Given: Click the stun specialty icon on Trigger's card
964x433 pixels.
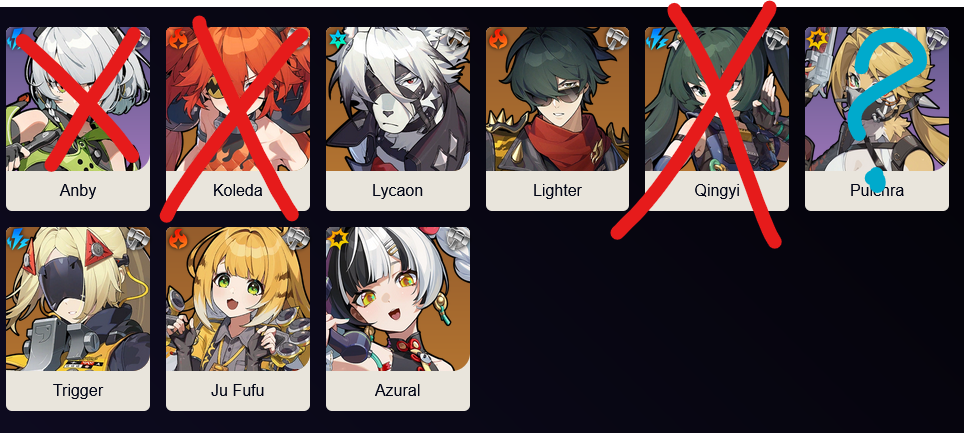Looking at the screenshot, I should pyautogui.click(x=138, y=239).
